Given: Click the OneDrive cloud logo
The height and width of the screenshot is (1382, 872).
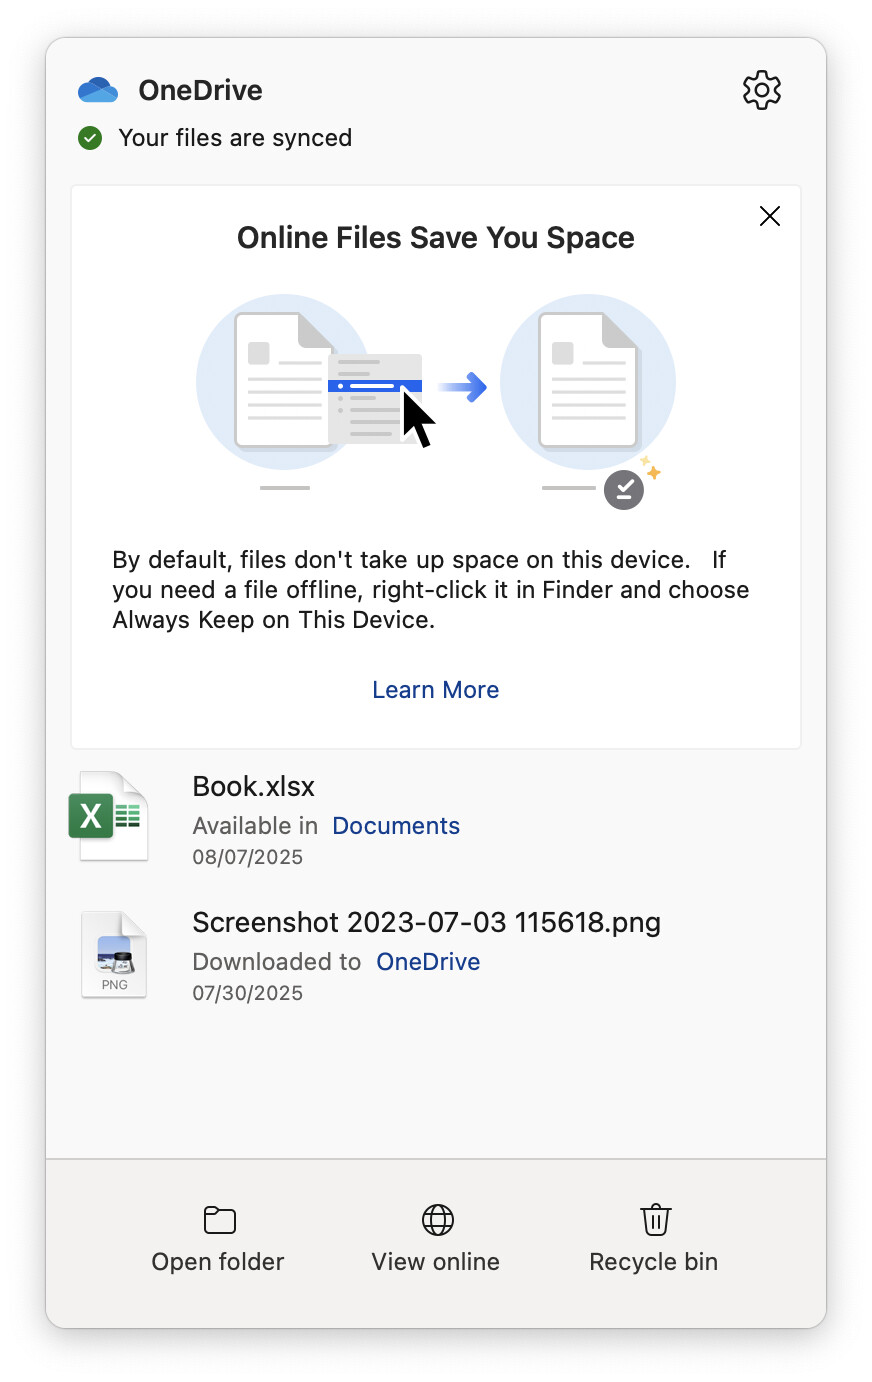Looking at the screenshot, I should point(98,90).
